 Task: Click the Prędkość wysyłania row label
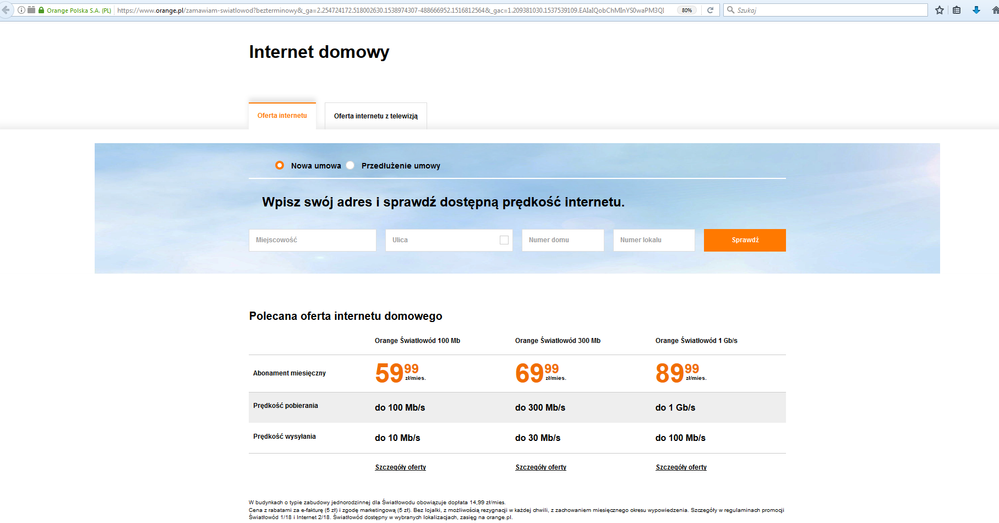pyautogui.click(x=284, y=437)
